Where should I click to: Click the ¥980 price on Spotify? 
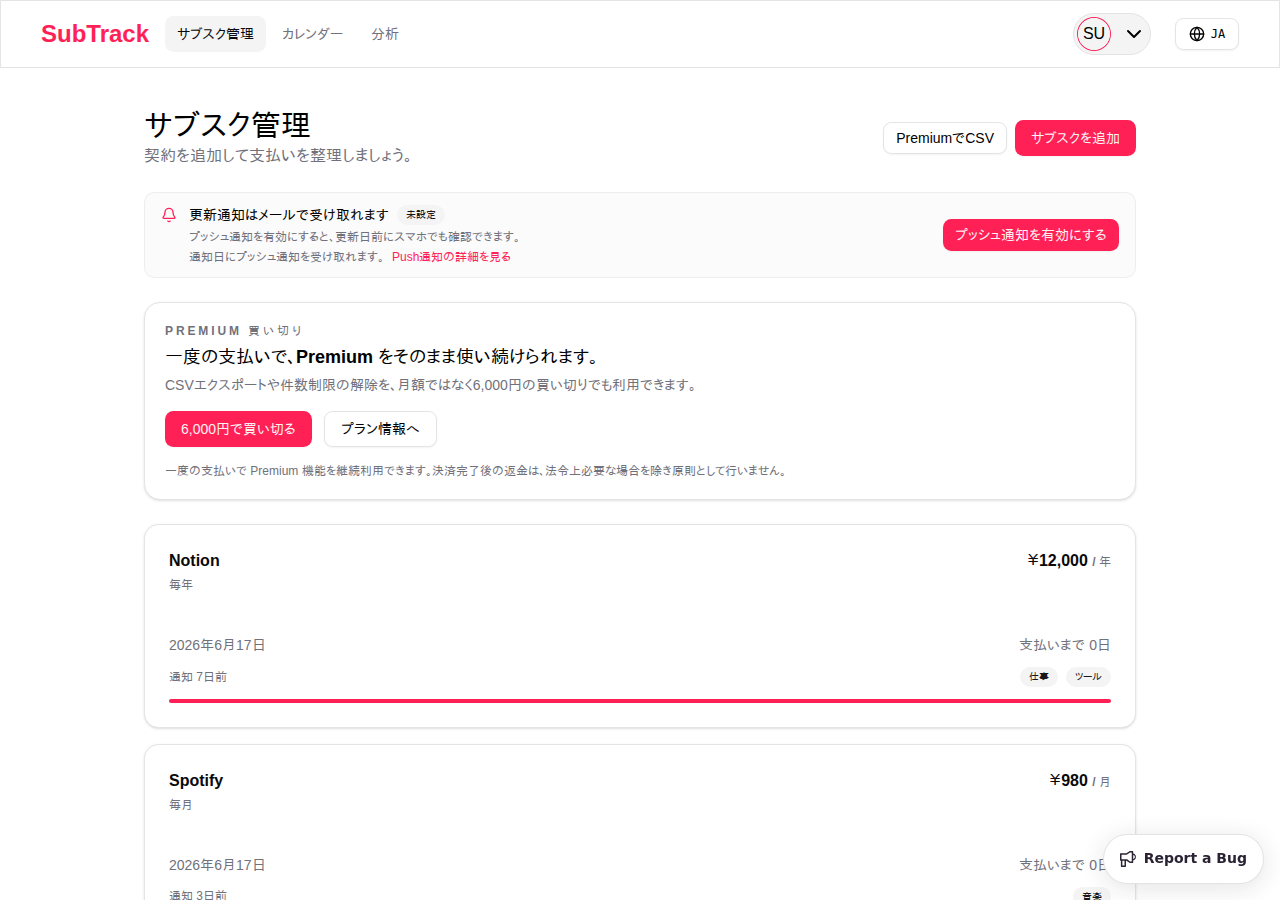point(1068,780)
